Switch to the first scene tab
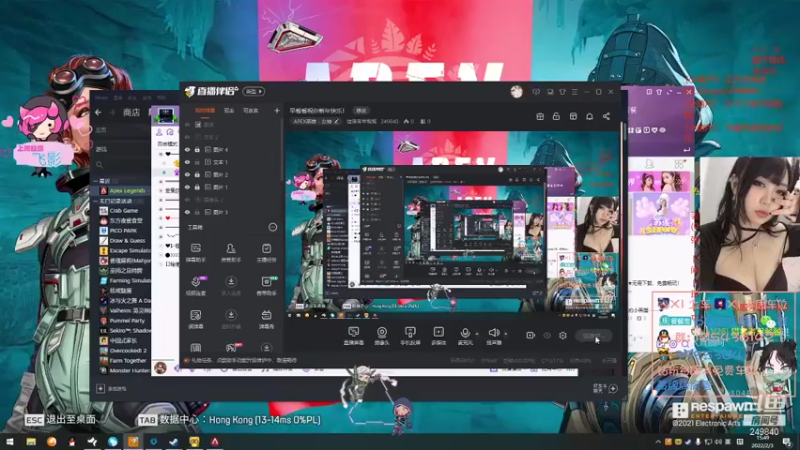This screenshot has width=800, height=450. [x=205, y=110]
